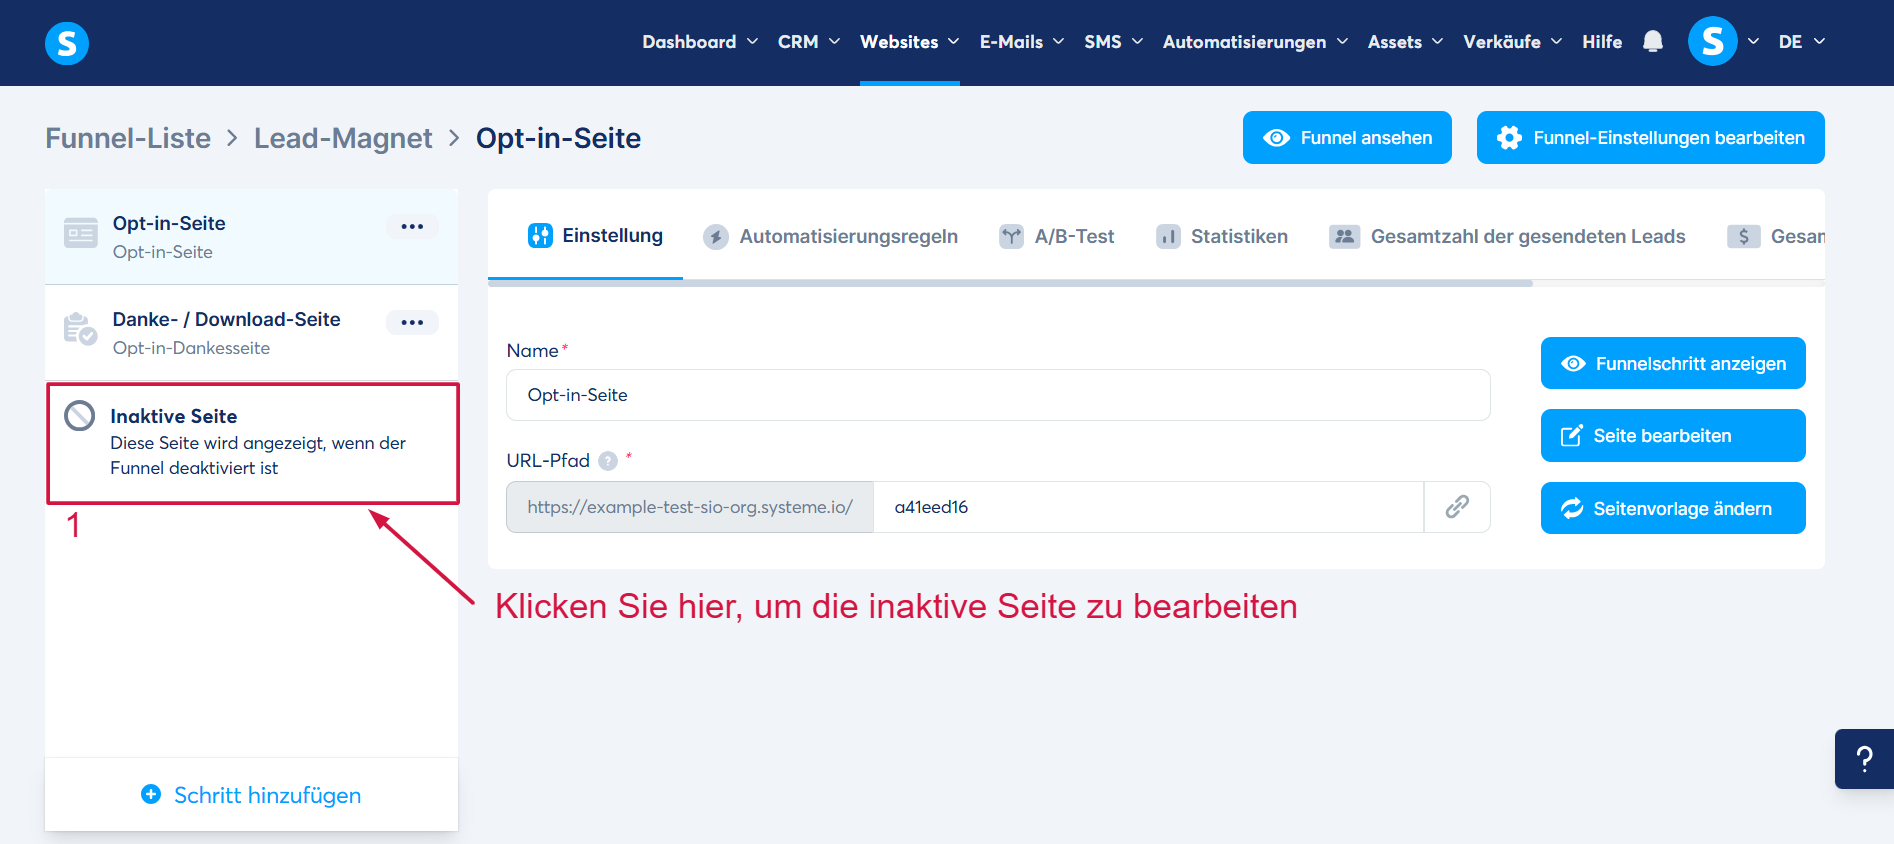Screen dimensions: 1894x844
Task: Click the A/B-Test split icon
Action: (x=1011, y=237)
